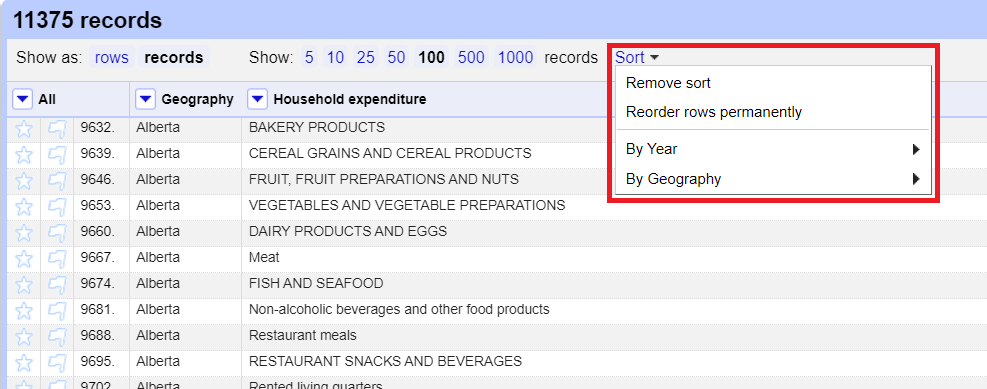Open Geography column dropdown arrow

[x=146, y=99]
